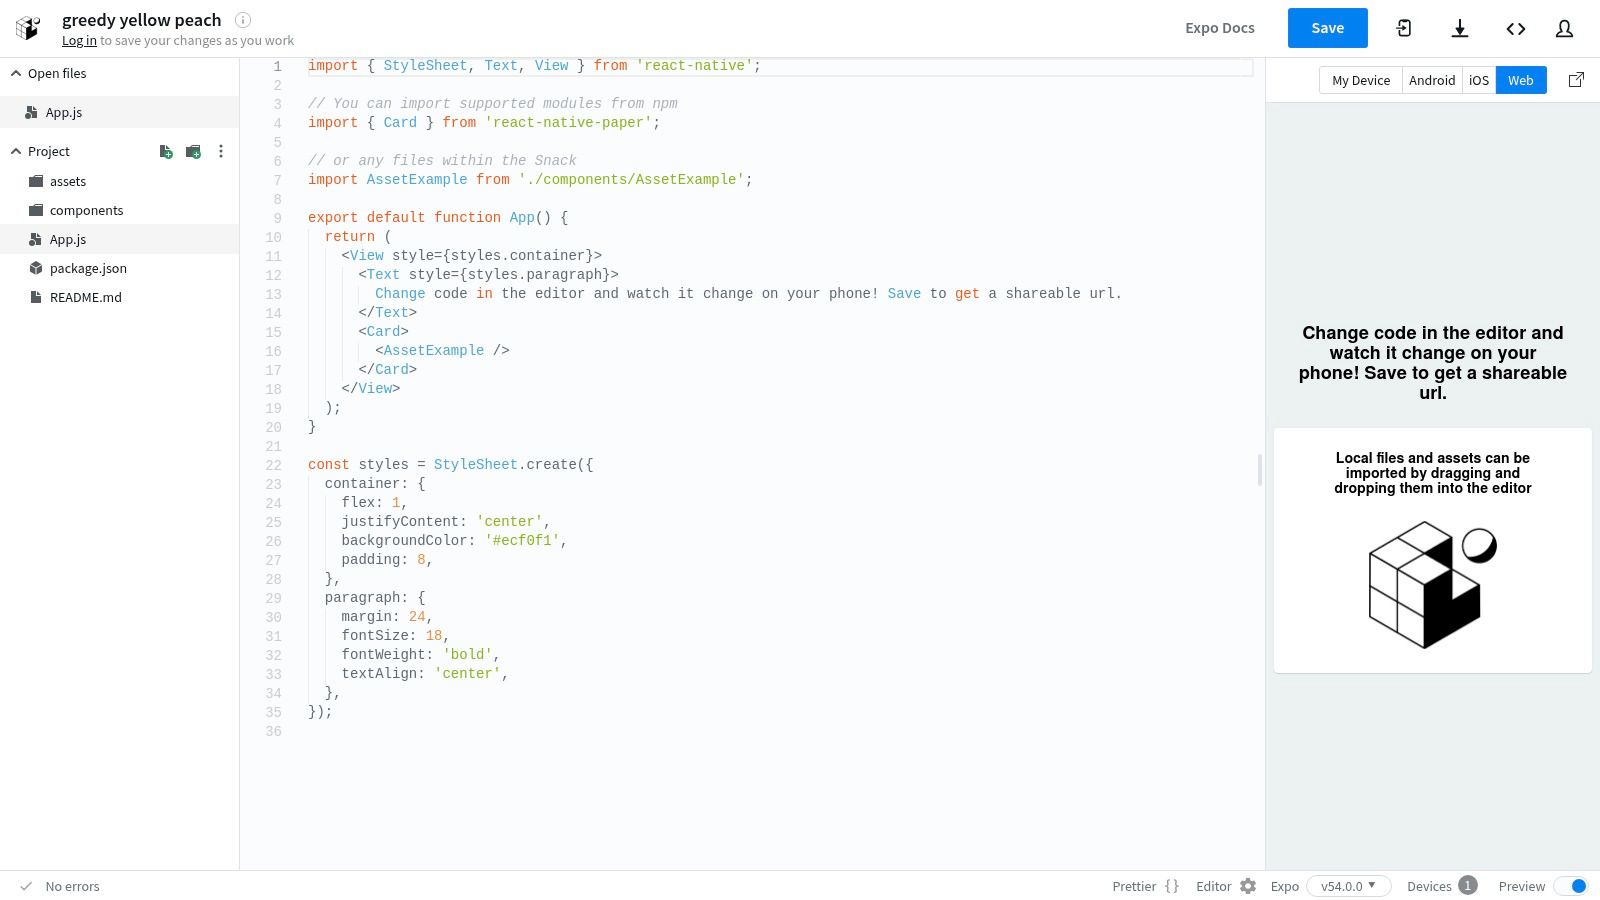Create a new folder in Project

194,152
